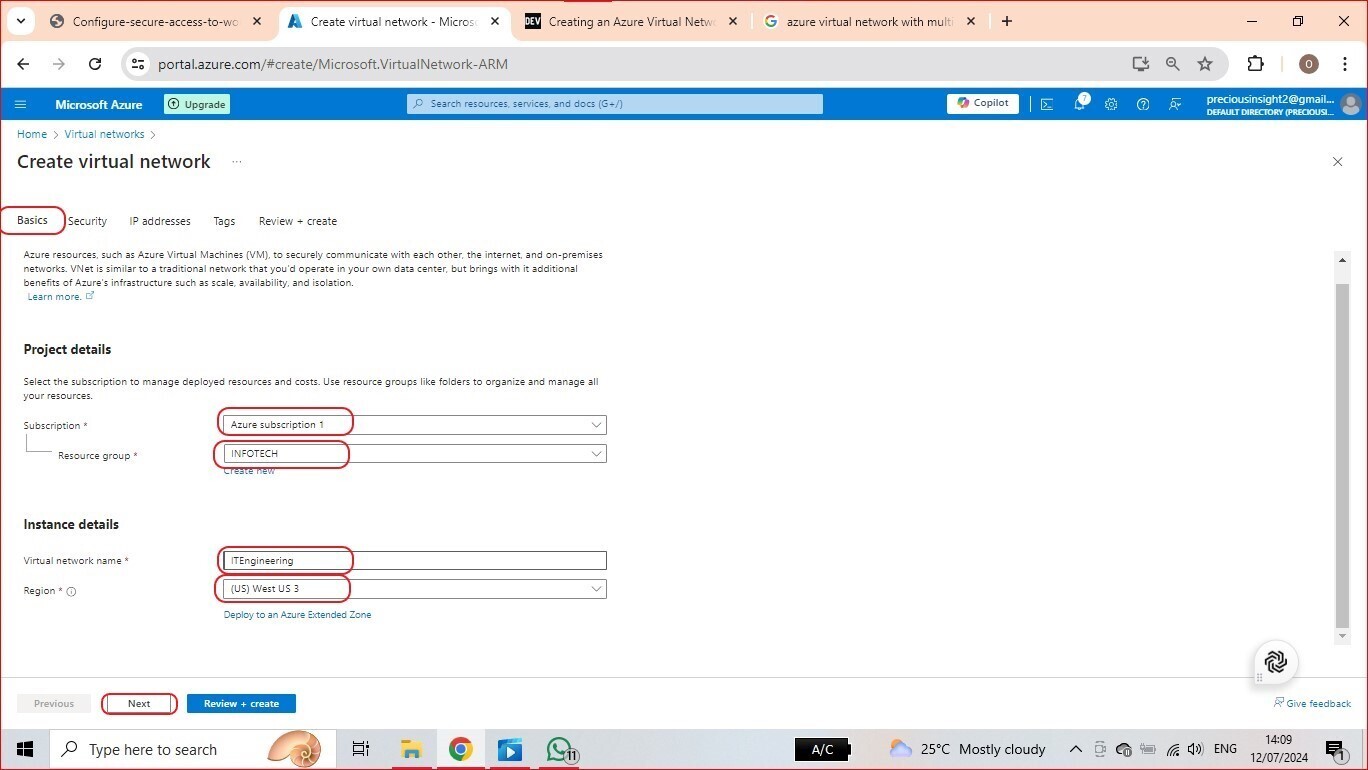Launch File Explorer from the taskbar
The image size is (1368, 770).
[411, 749]
